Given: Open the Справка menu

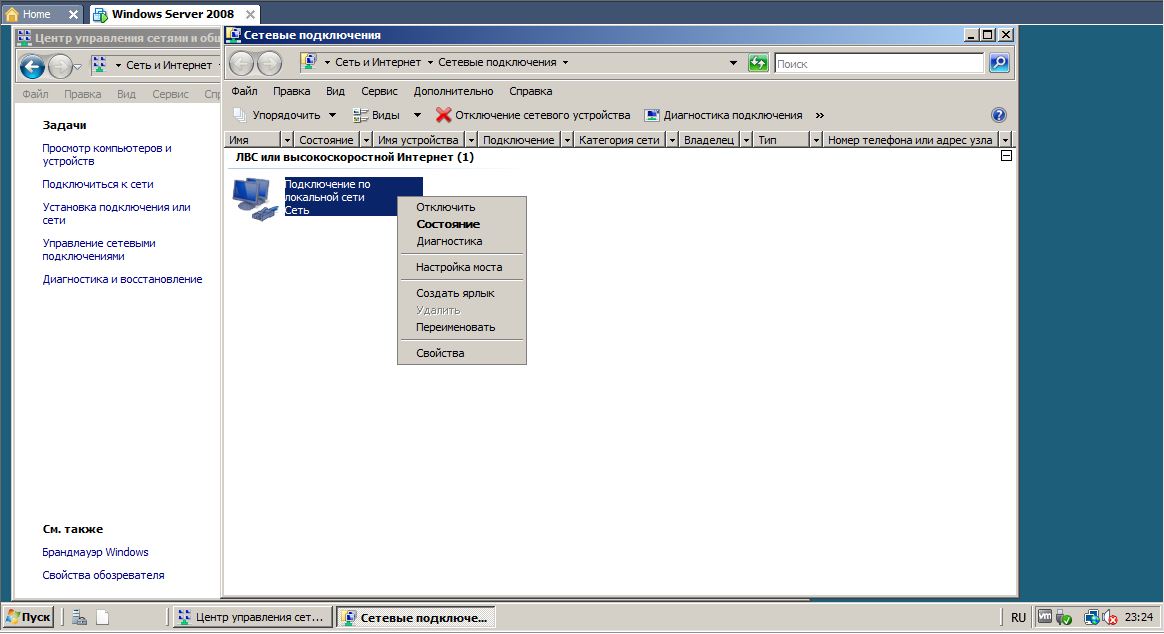Looking at the screenshot, I should [x=531, y=91].
